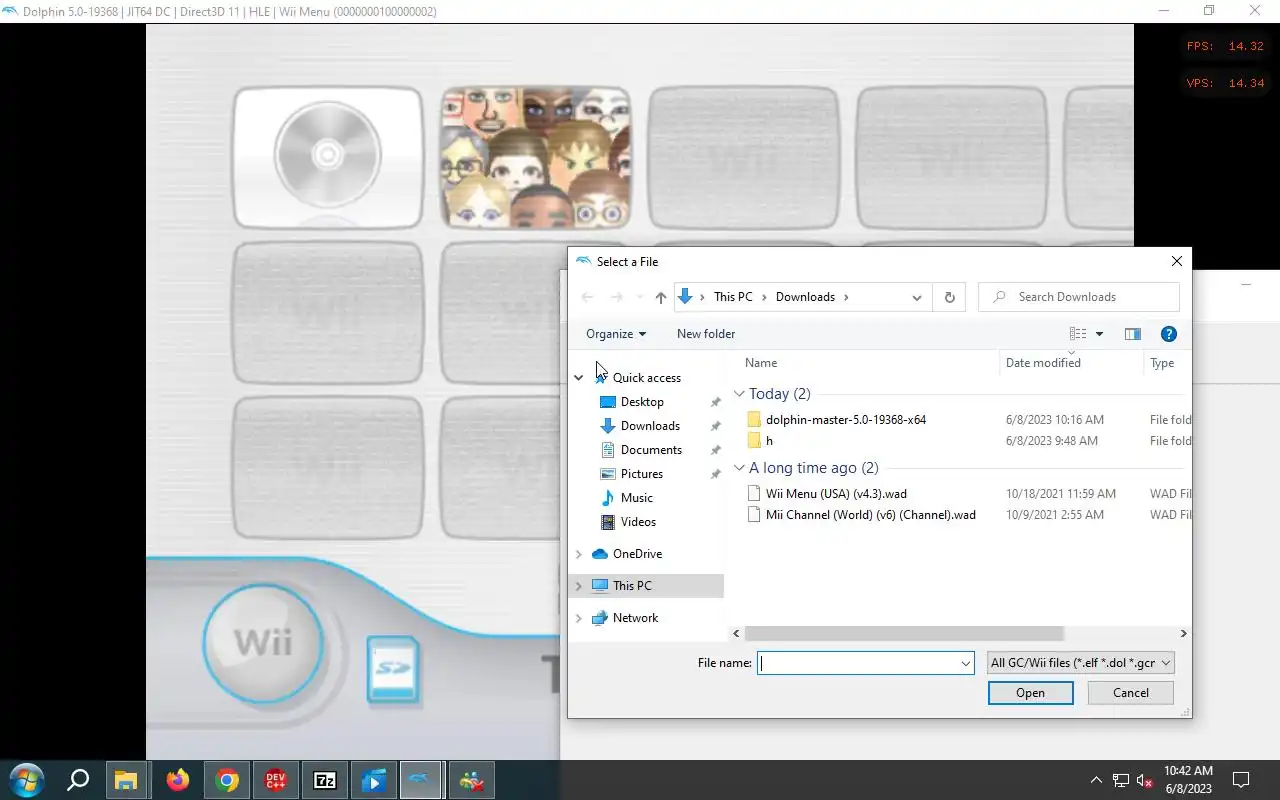The height and width of the screenshot is (800, 1280).
Task: Click Downloads in the address breadcrumb
Action: tap(805, 297)
